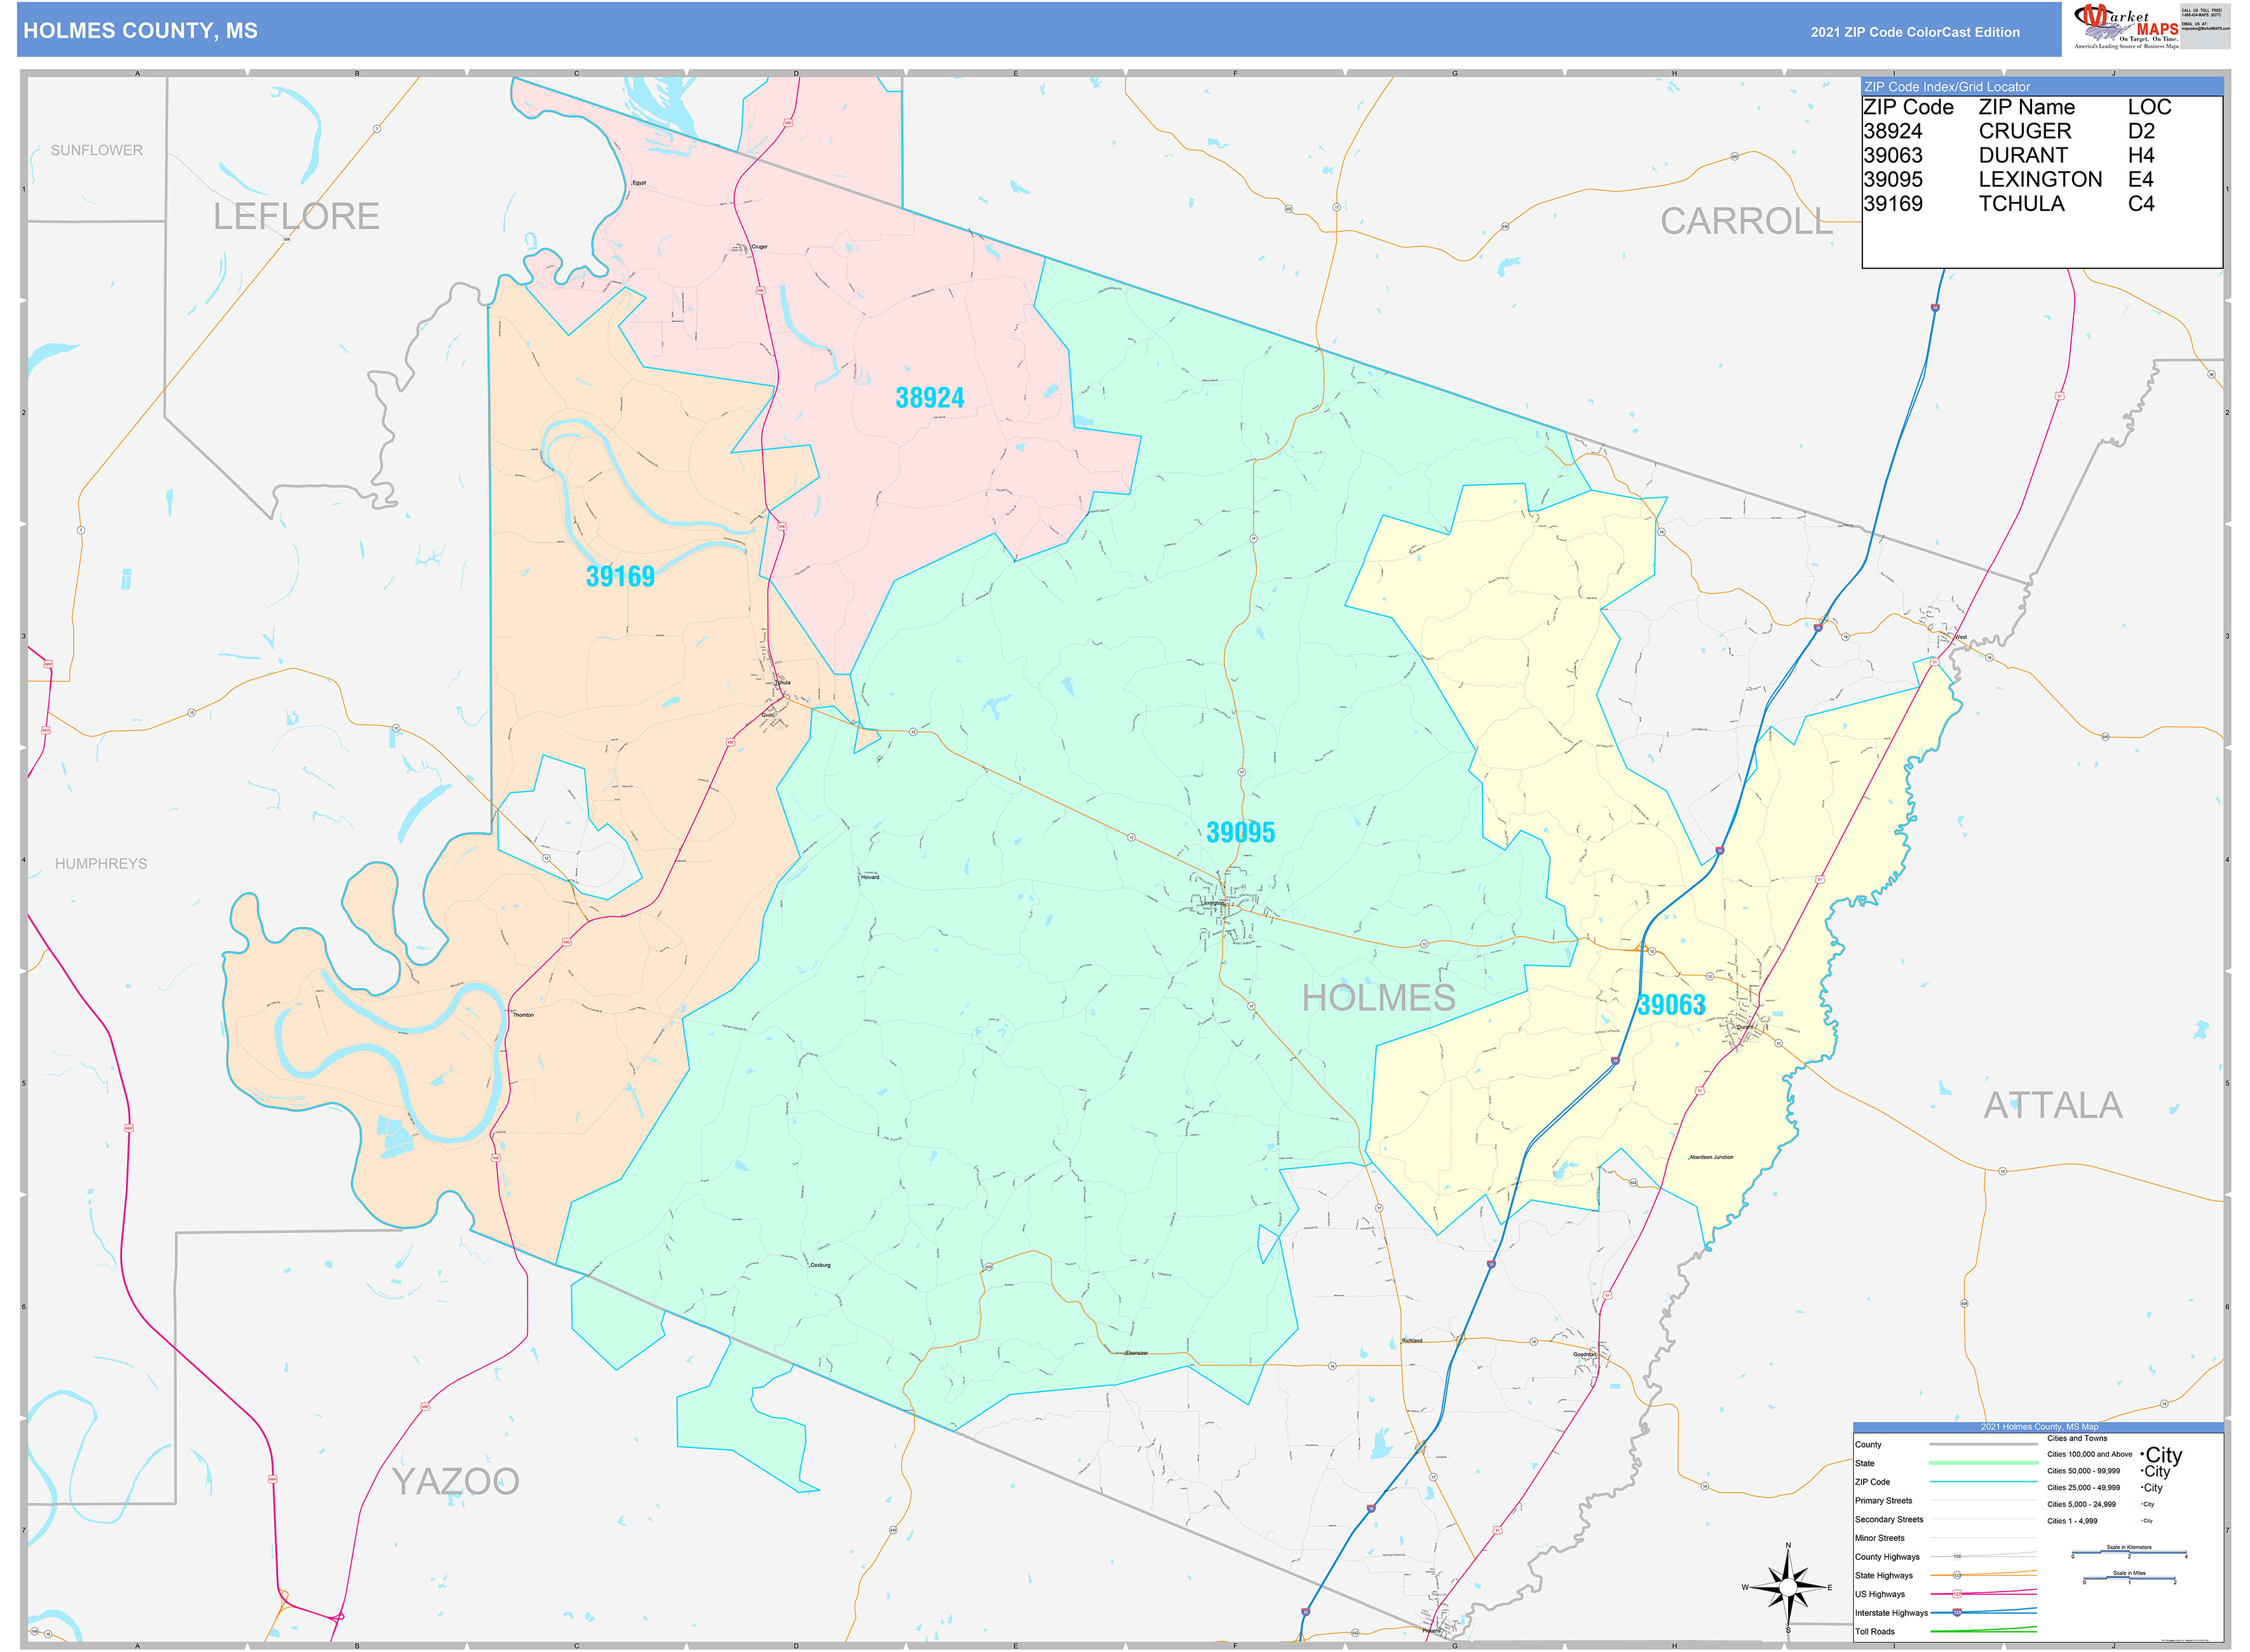Click the Cities and Towns legend heading
This screenshot has width=2250, height=1652.
[2078, 1439]
